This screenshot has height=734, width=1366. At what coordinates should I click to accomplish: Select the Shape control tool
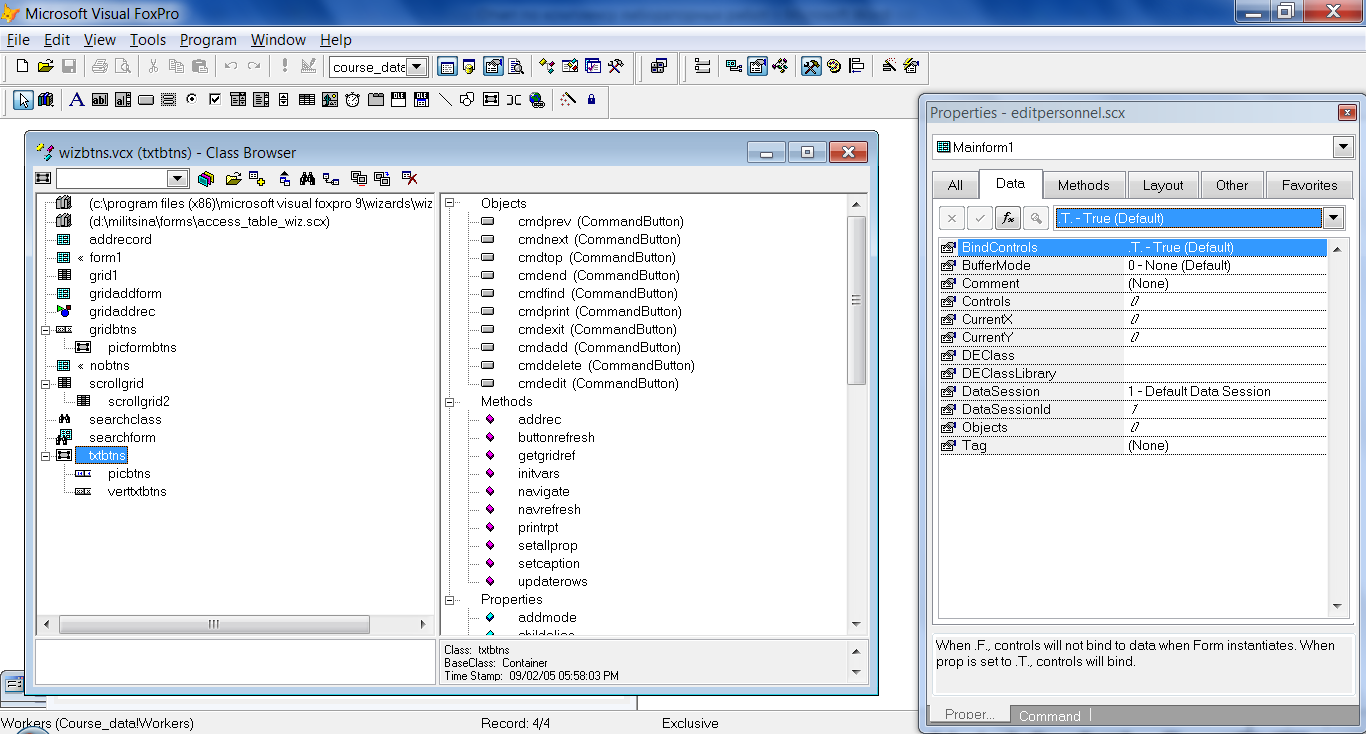467,100
